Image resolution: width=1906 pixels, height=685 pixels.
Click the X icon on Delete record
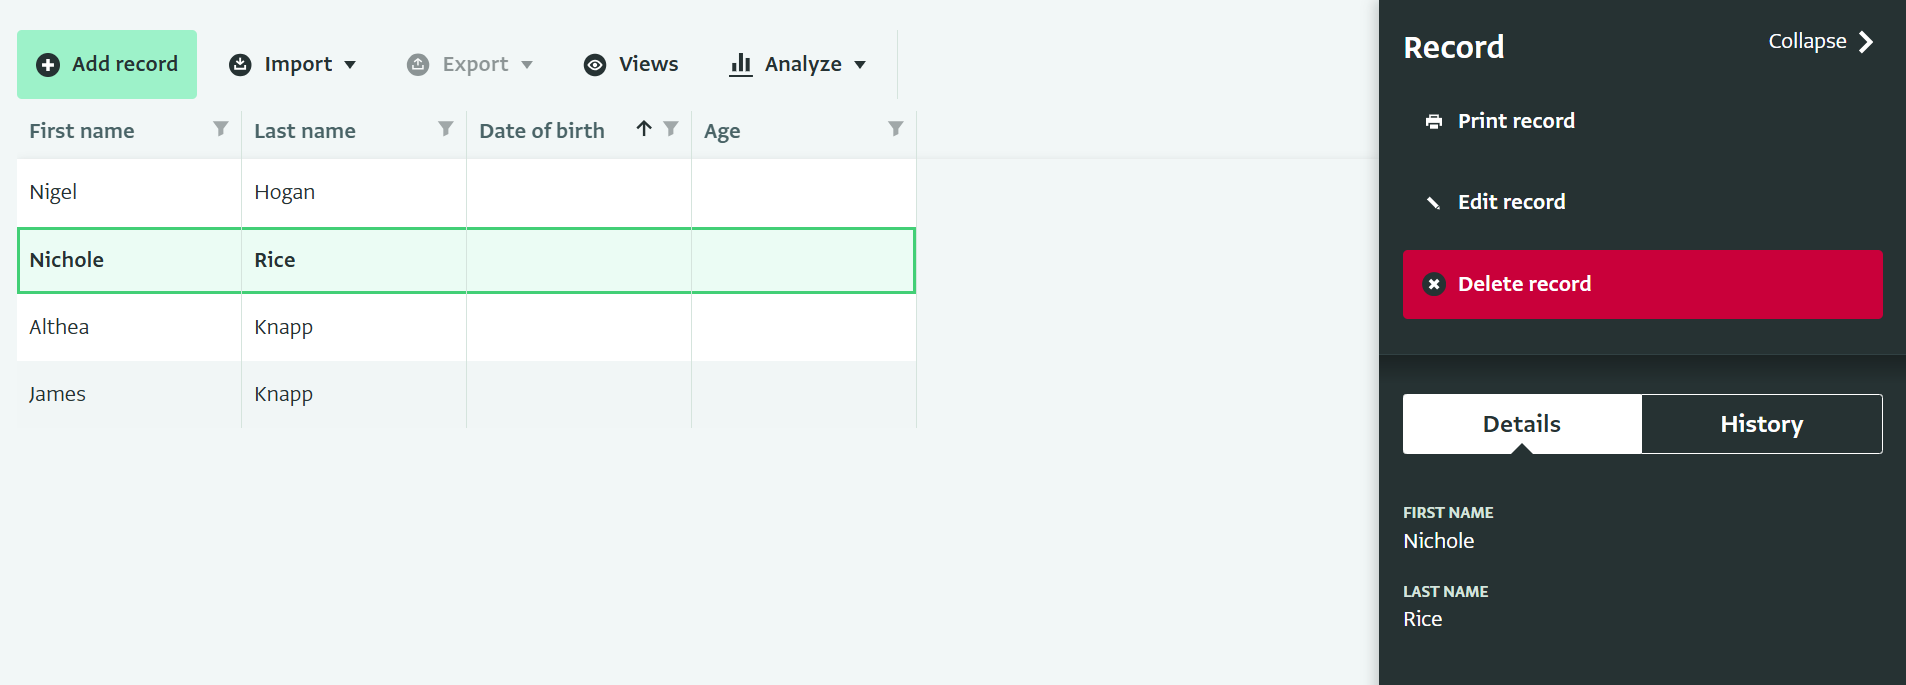tap(1434, 284)
